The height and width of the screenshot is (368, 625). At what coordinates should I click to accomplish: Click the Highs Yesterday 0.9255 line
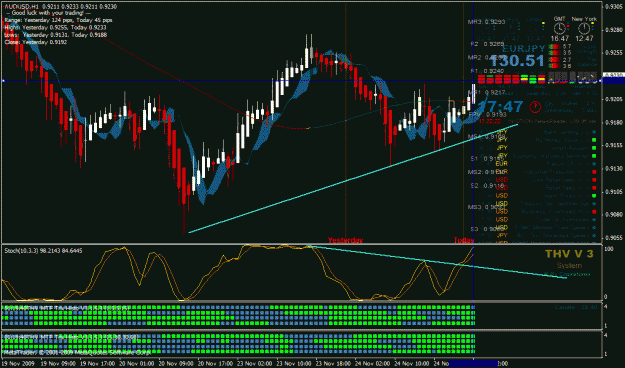55,28
